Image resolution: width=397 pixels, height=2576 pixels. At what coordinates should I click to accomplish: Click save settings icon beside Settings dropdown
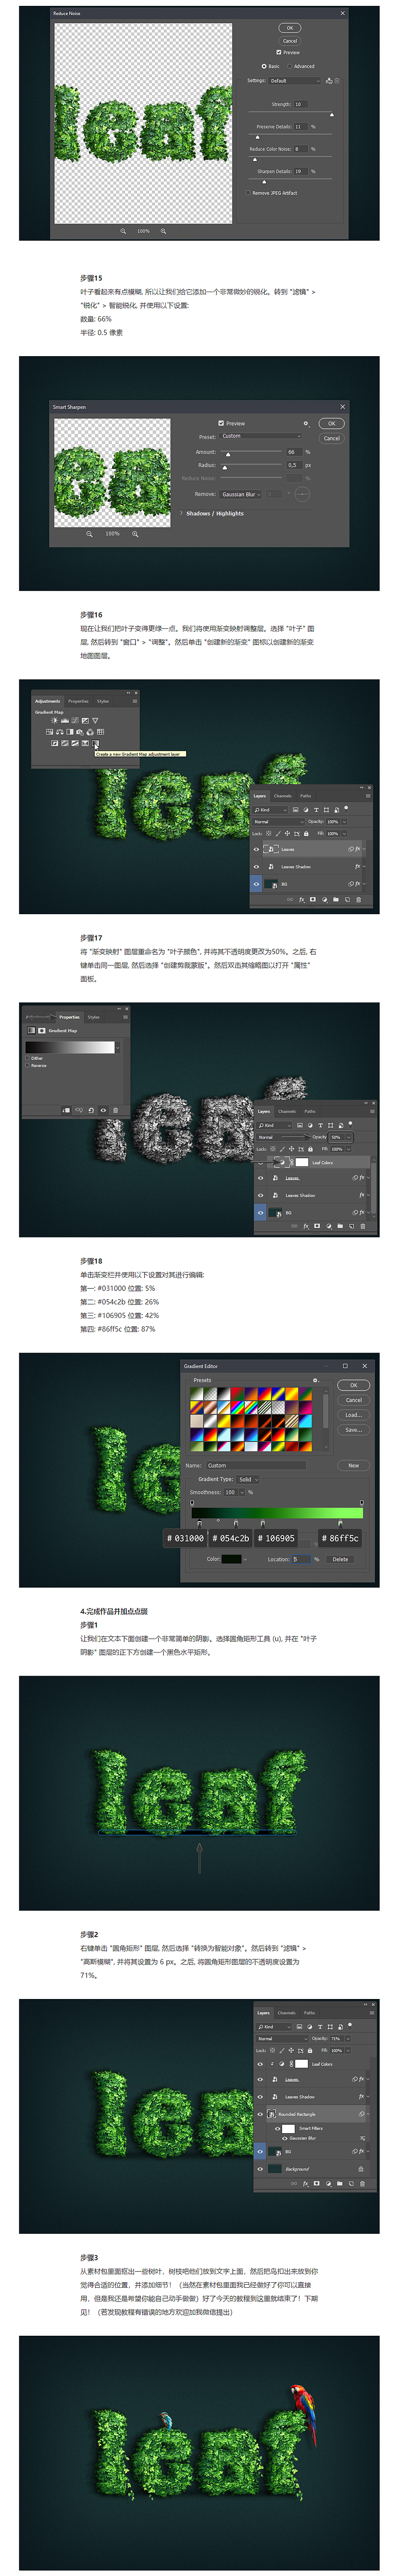click(329, 81)
